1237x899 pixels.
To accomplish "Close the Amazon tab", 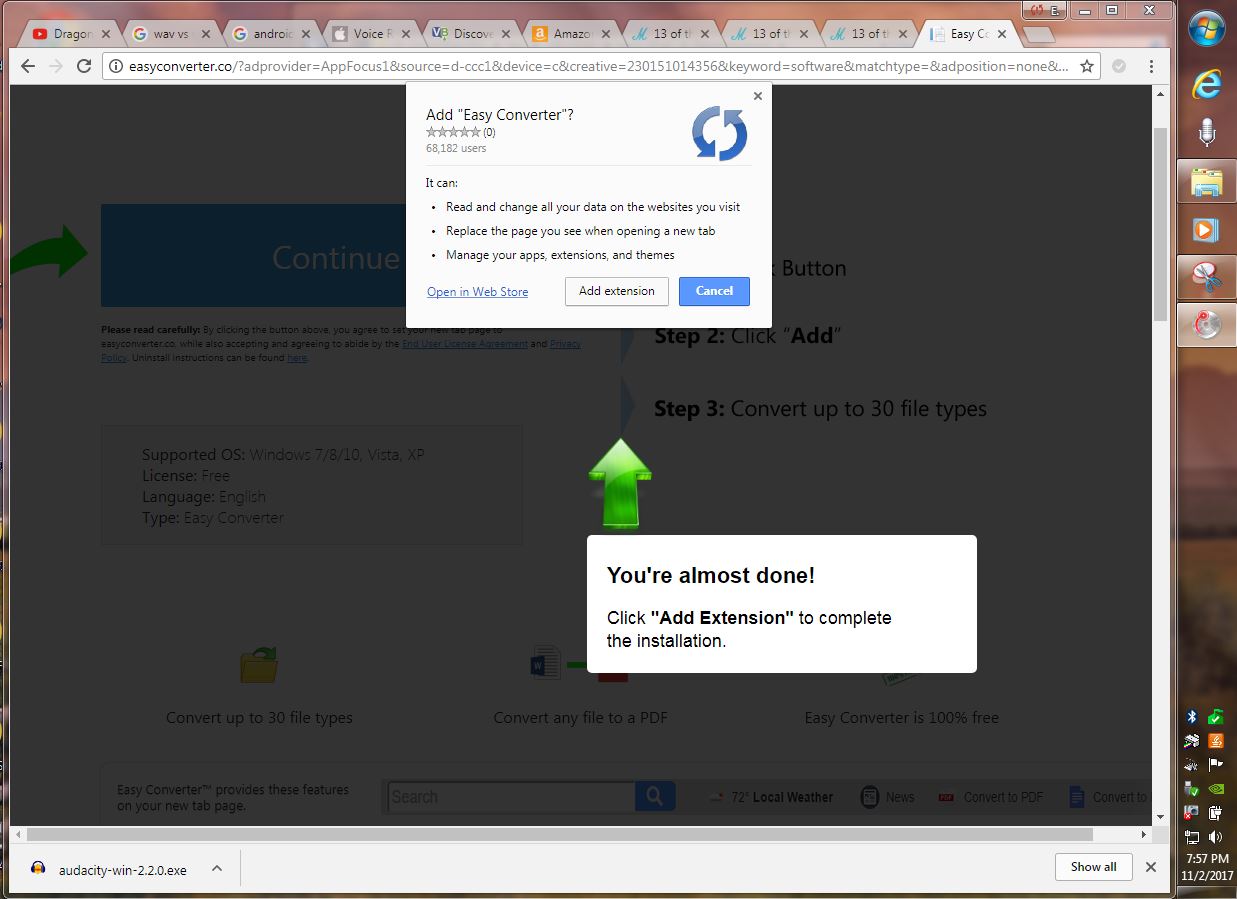I will pos(606,34).
